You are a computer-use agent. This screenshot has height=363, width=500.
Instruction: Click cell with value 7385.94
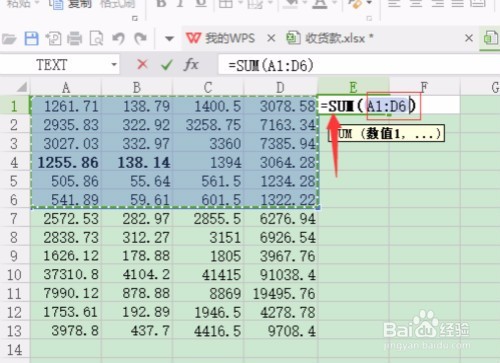pos(281,144)
